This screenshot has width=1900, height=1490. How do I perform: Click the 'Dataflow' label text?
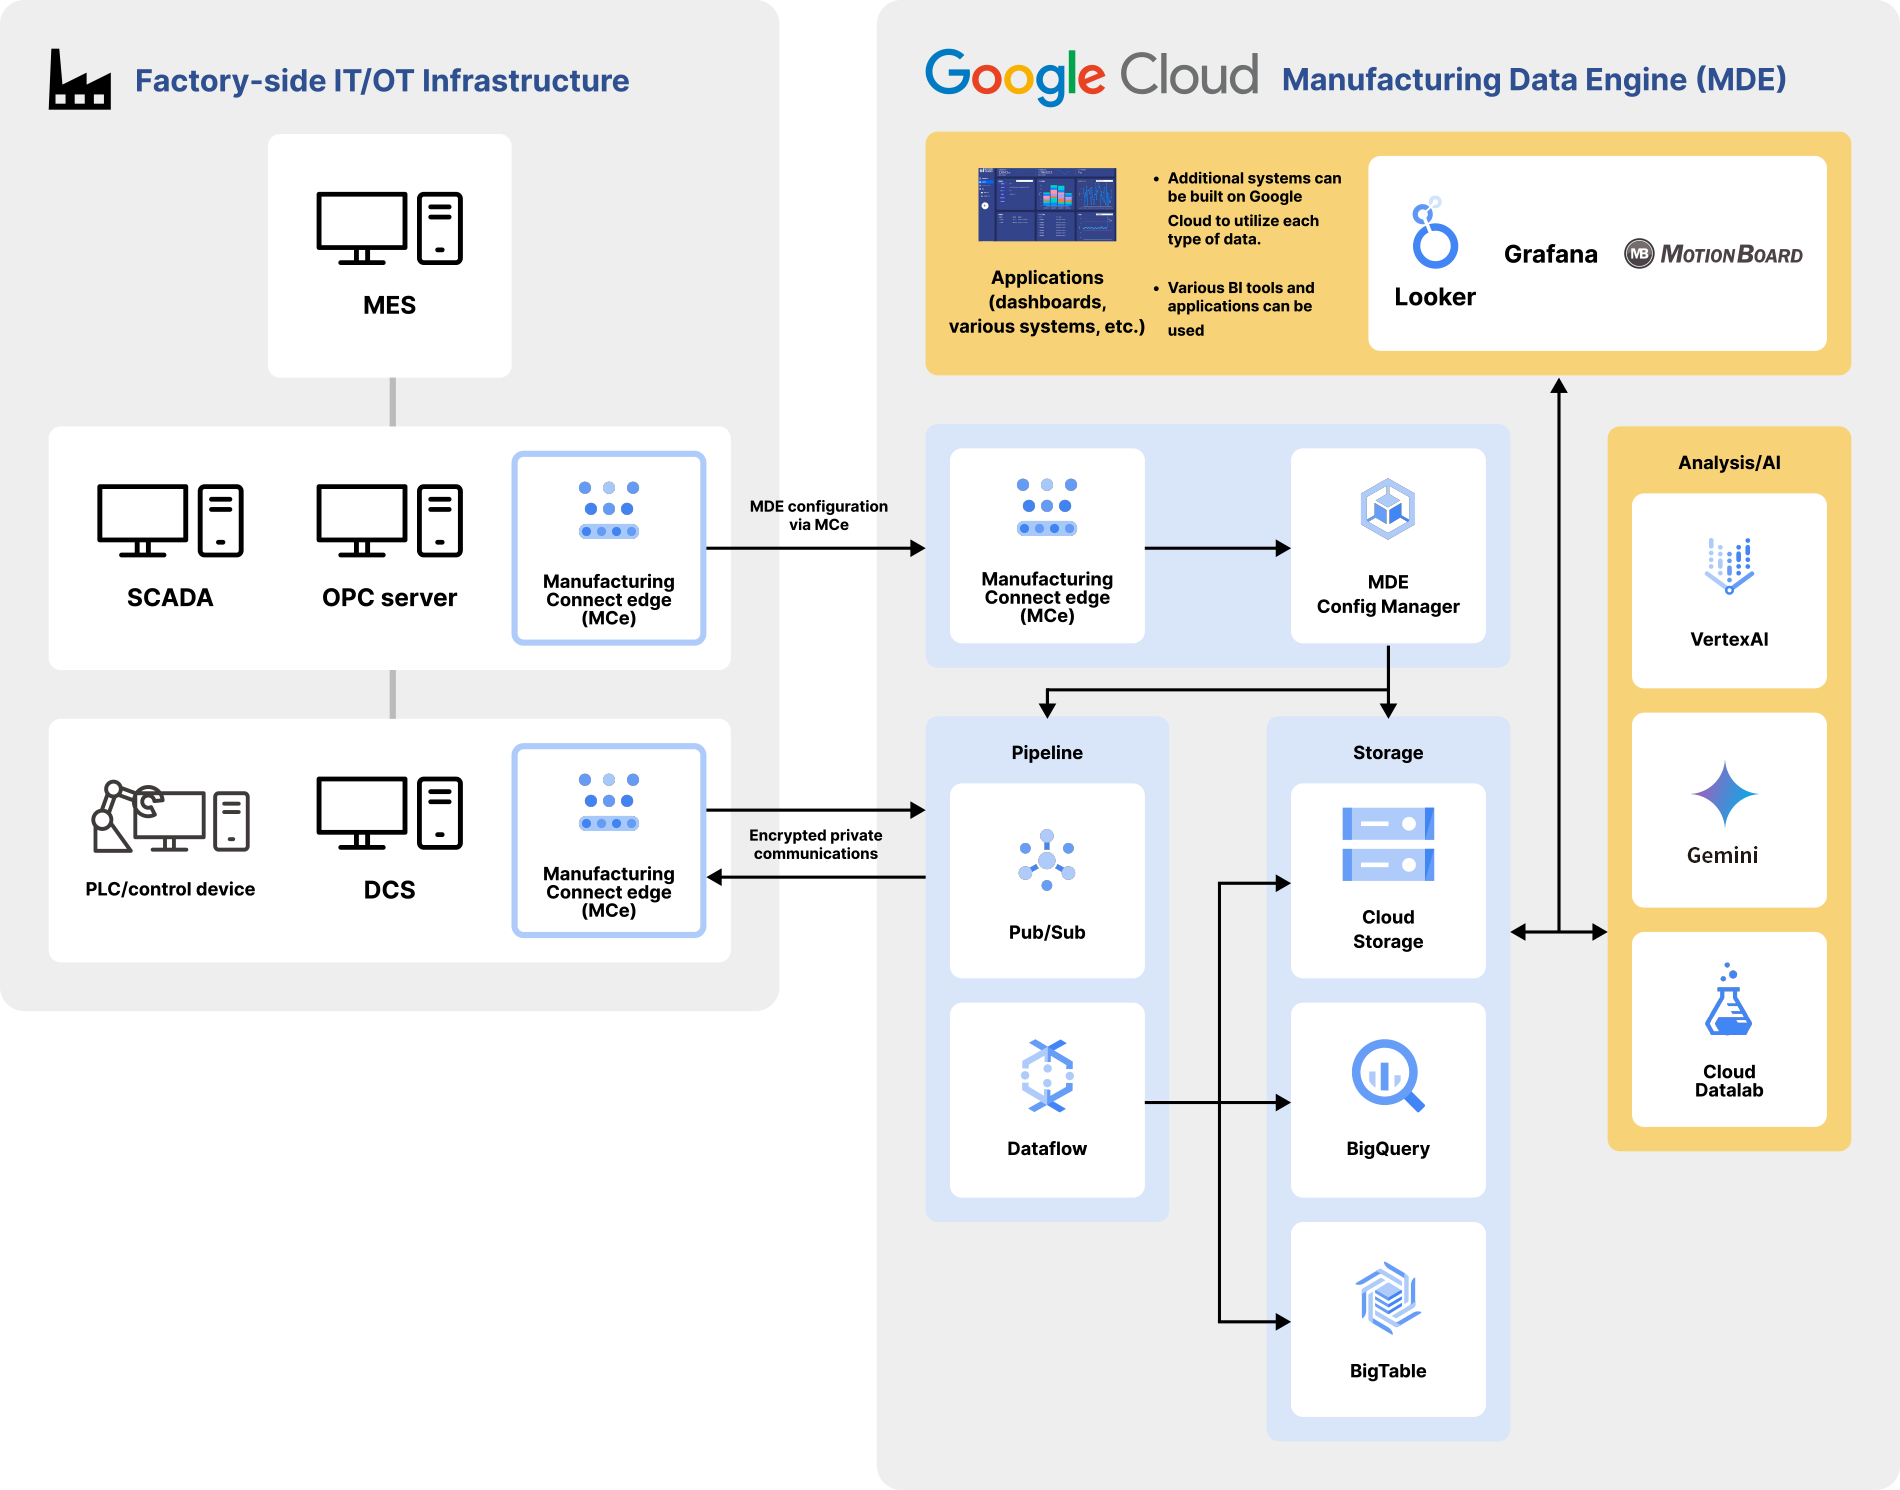1047,1148
